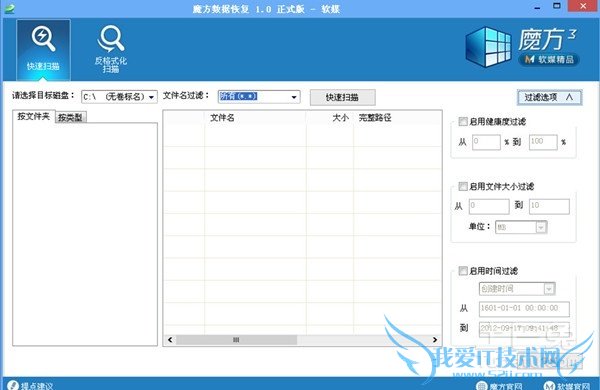
Task: Click the file list scroll right arrow
Action: coord(435,339)
